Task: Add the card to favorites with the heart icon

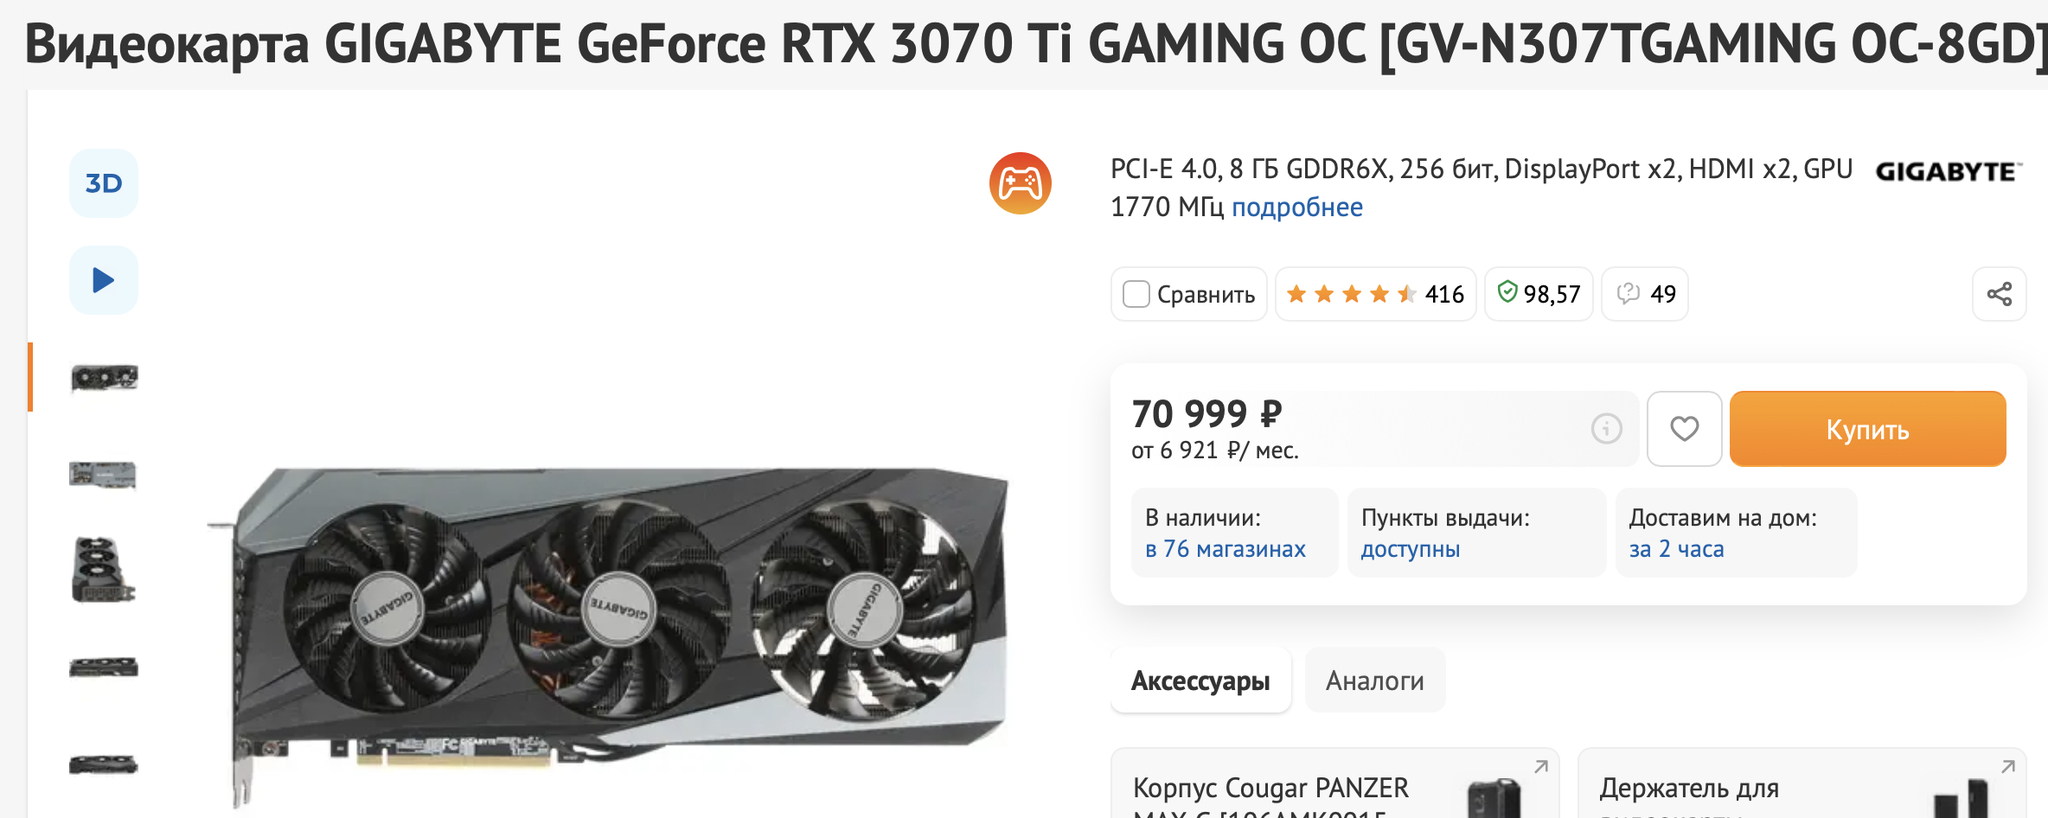Action: (1684, 429)
